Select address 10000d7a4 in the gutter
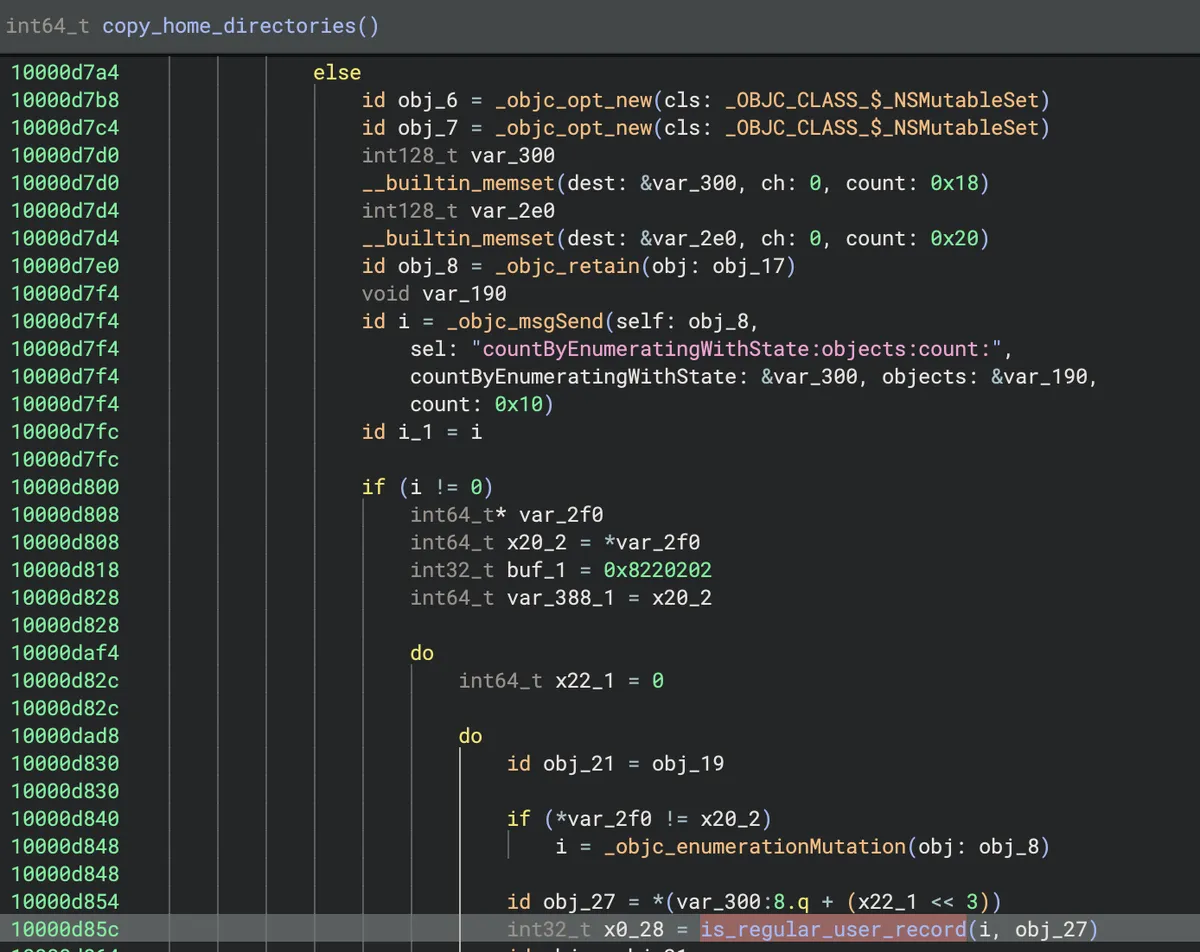 click(x=65, y=72)
